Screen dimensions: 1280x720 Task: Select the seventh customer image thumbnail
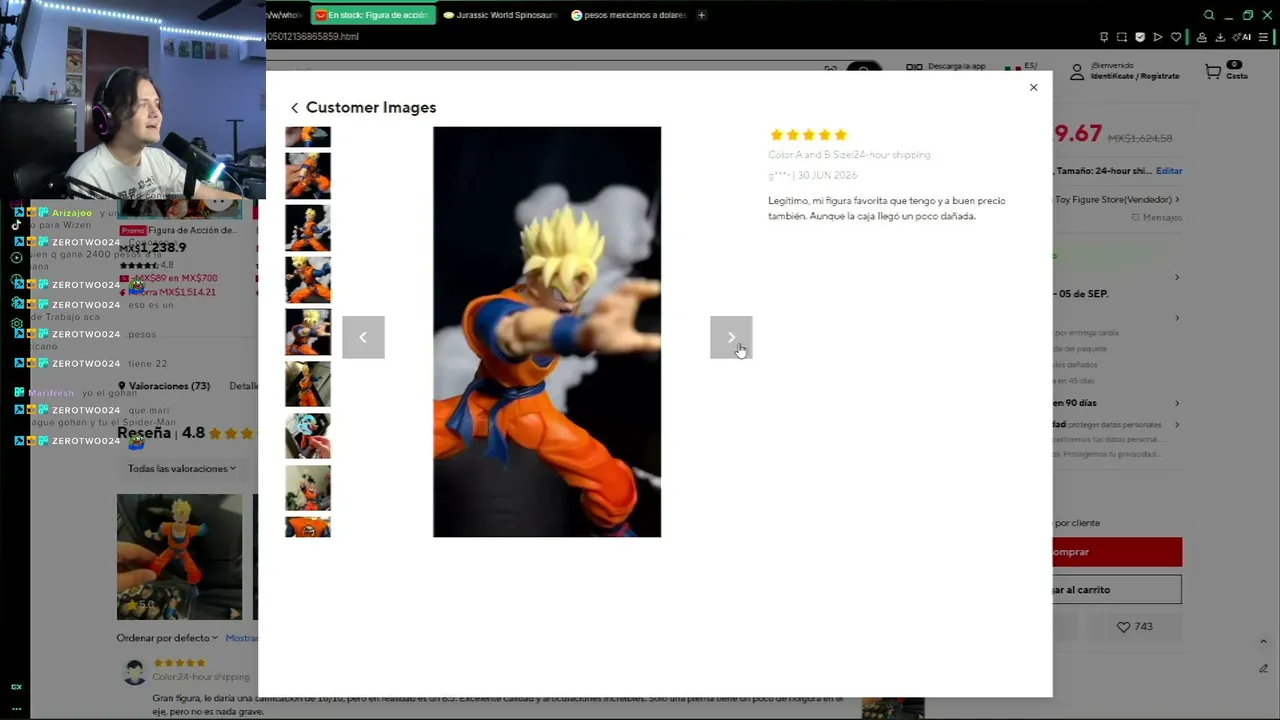pos(308,435)
